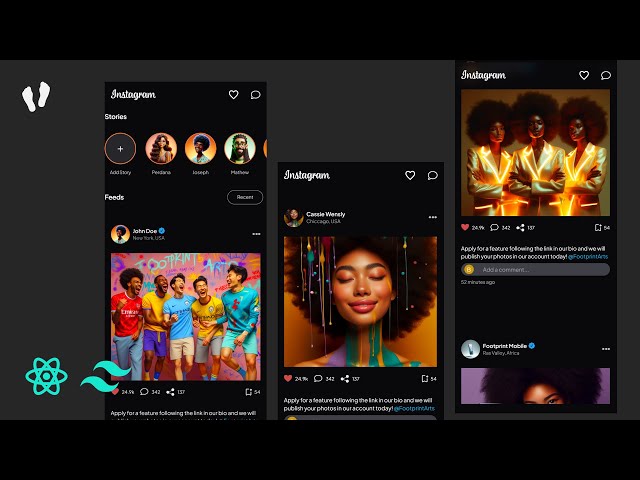Tap the Add Story plus circle
The image size is (640, 480).
pos(120,149)
